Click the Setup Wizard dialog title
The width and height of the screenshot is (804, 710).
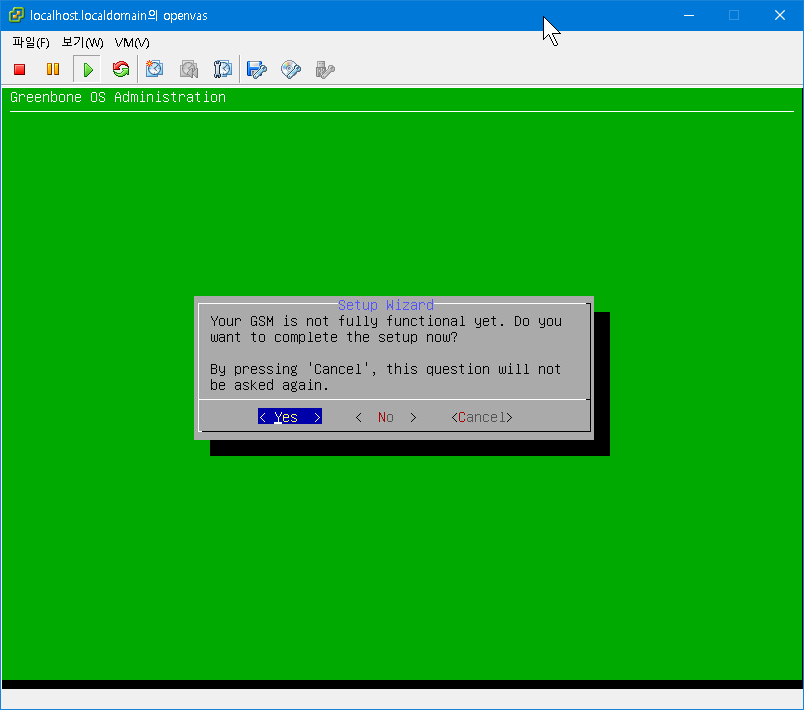pos(386,305)
